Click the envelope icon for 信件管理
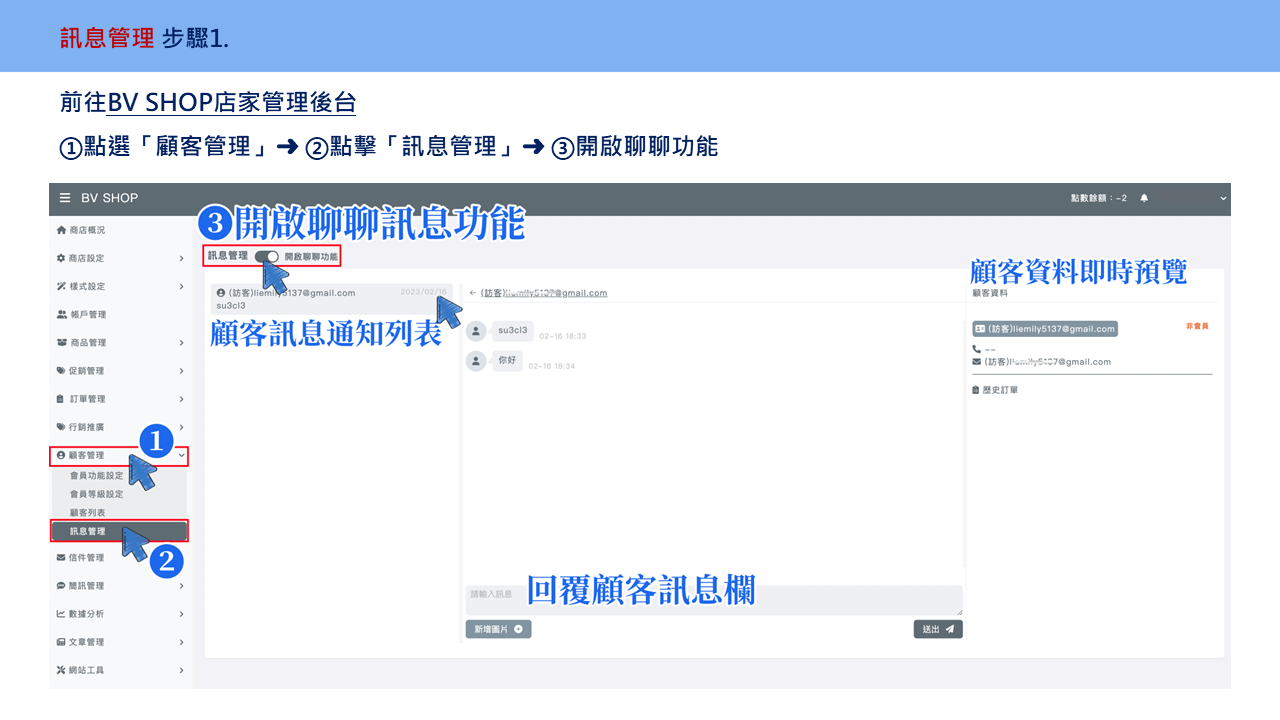The image size is (1280, 720). coord(61,558)
